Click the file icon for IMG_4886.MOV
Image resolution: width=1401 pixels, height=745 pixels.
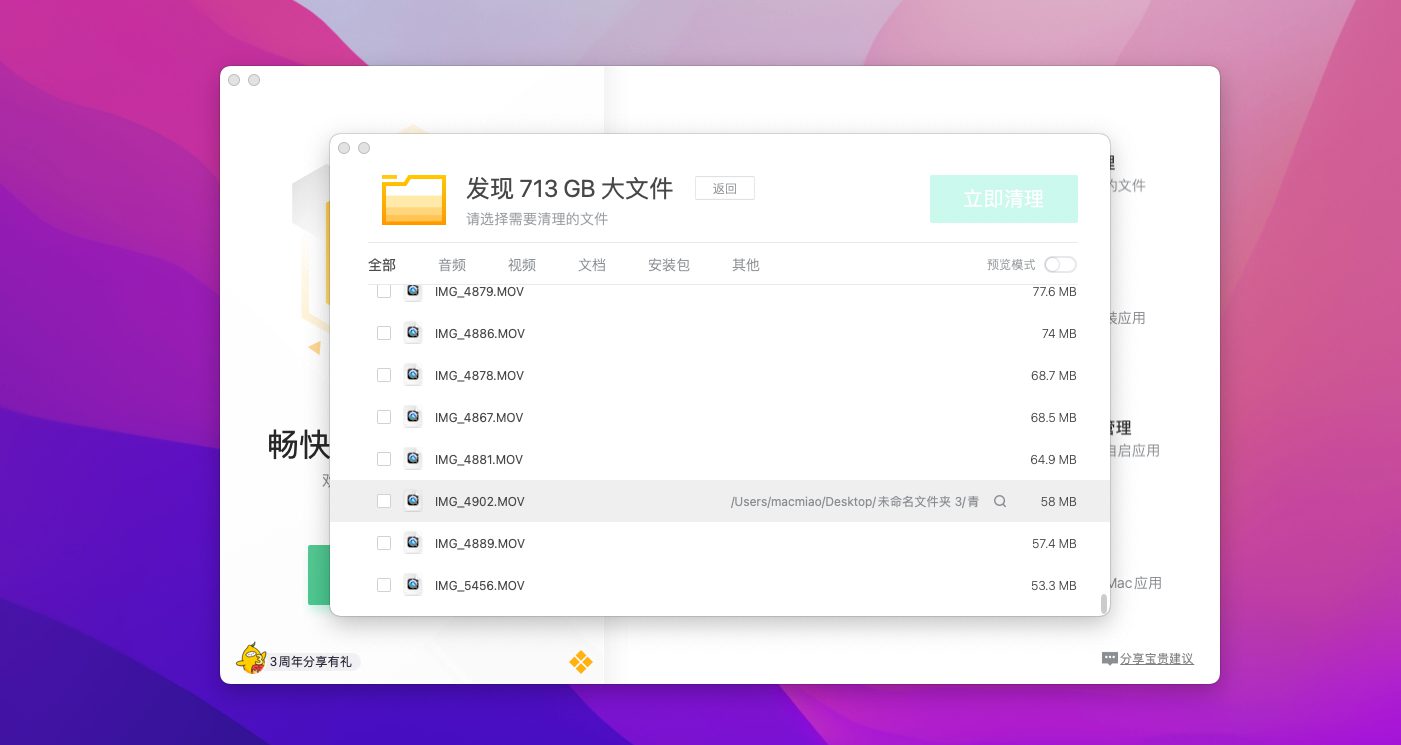tap(413, 333)
